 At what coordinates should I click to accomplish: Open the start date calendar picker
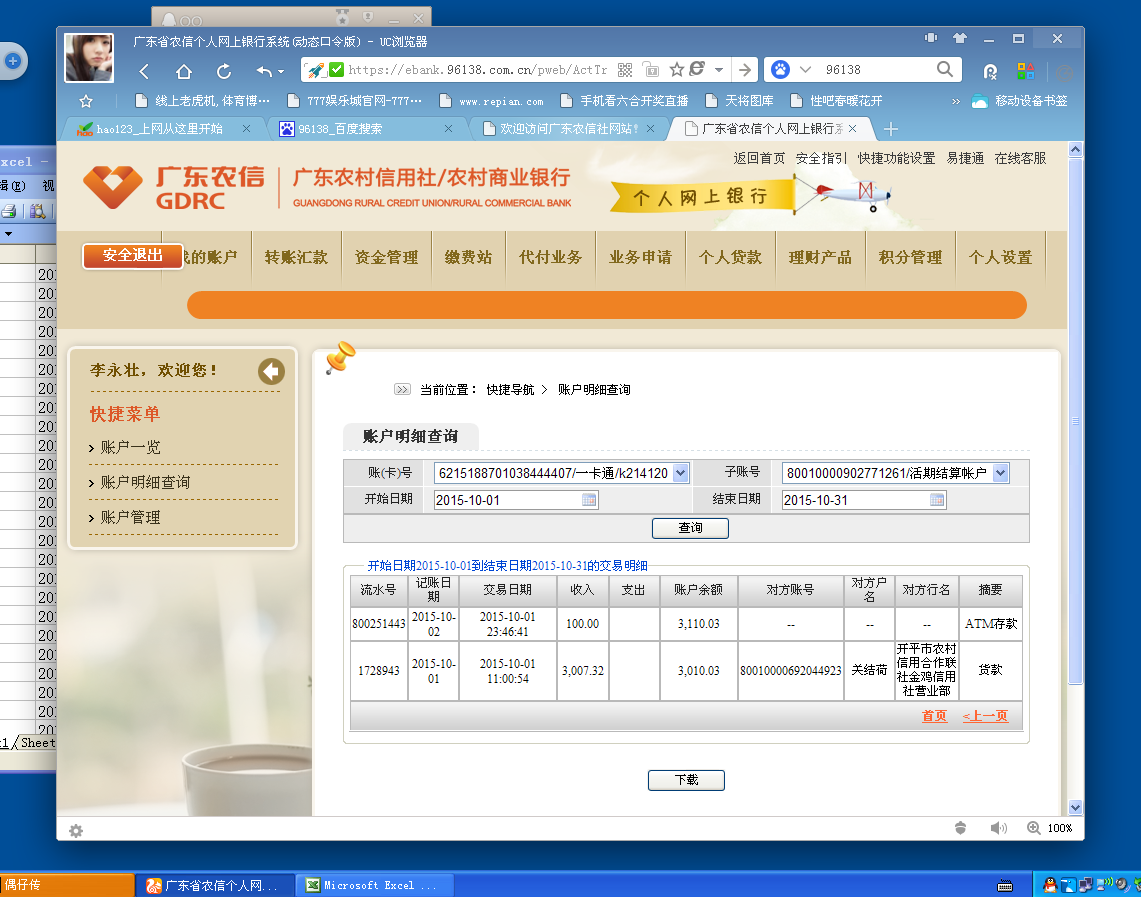click(x=589, y=500)
